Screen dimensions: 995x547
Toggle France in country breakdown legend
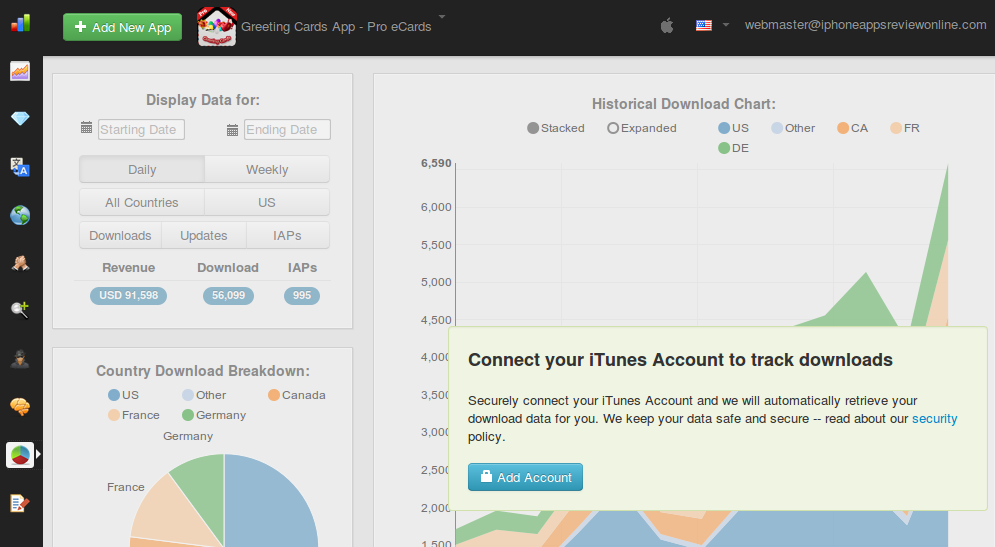click(x=134, y=415)
